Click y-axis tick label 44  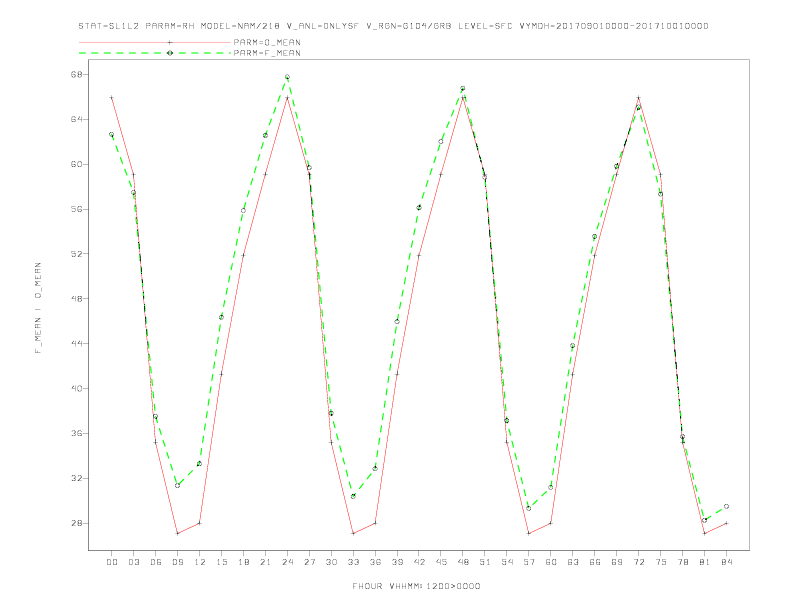tap(76, 344)
